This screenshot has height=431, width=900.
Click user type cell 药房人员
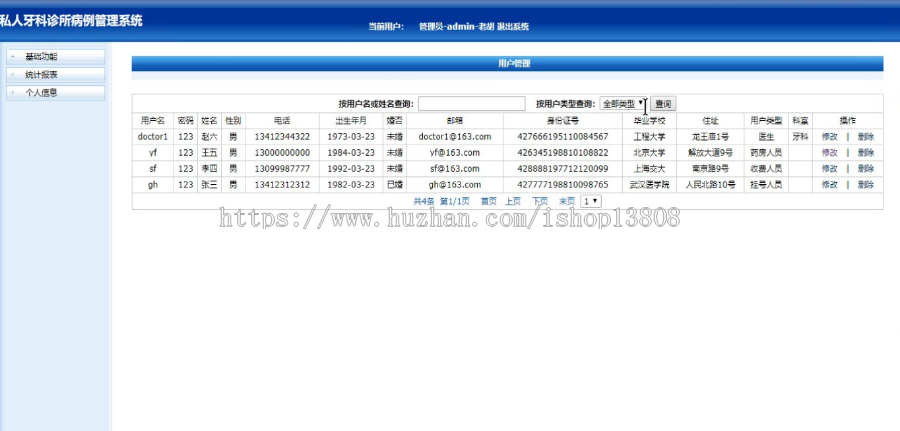766,153
